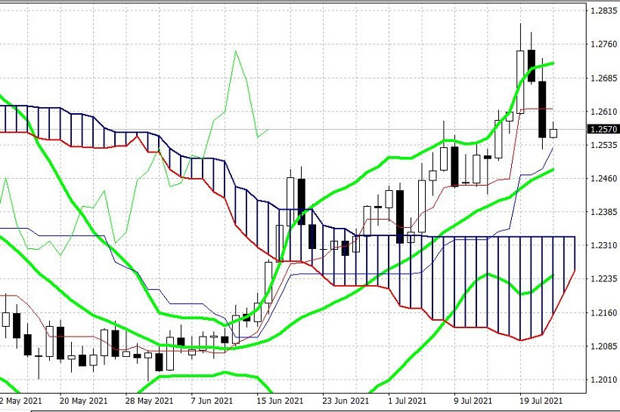Viewport: 620px width, 412px height.
Task: Click the current price label 1.2570
Action: tap(603, 129)
